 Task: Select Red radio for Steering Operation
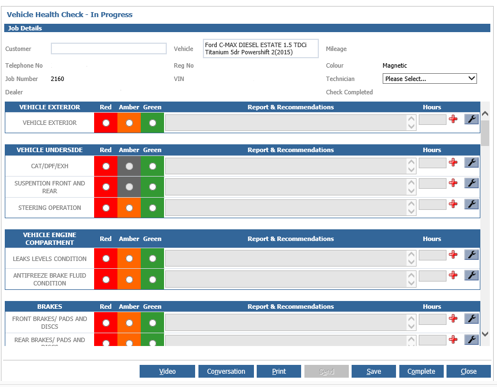pos(106,208)
